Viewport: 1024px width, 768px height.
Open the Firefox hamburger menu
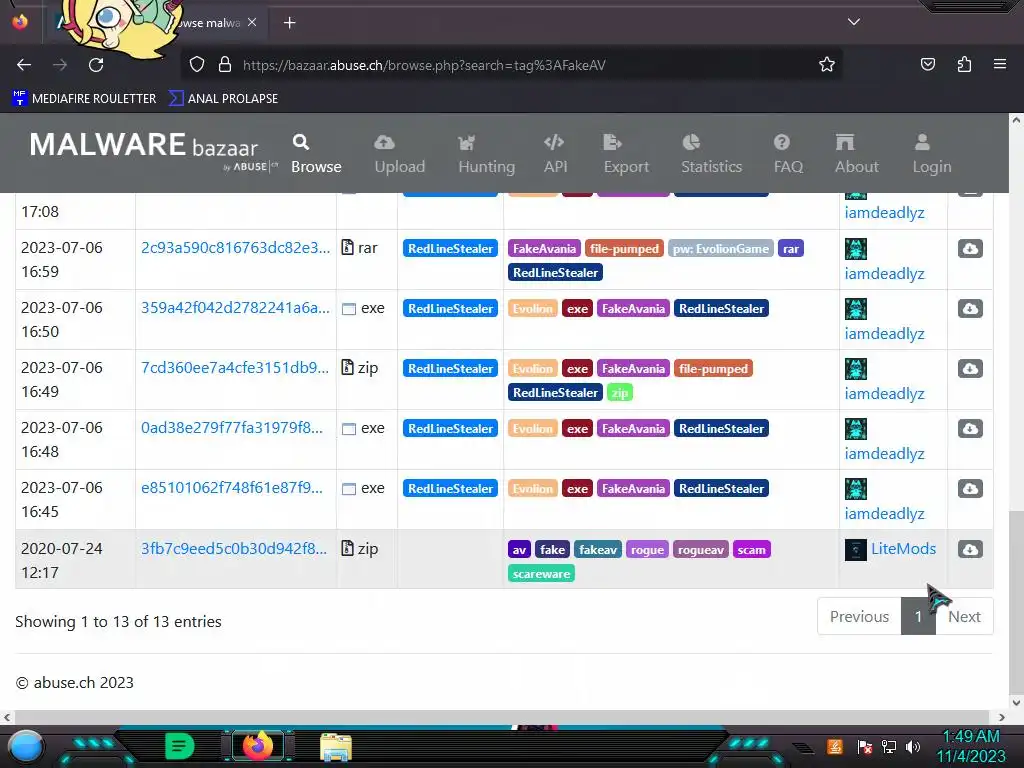1000,64
